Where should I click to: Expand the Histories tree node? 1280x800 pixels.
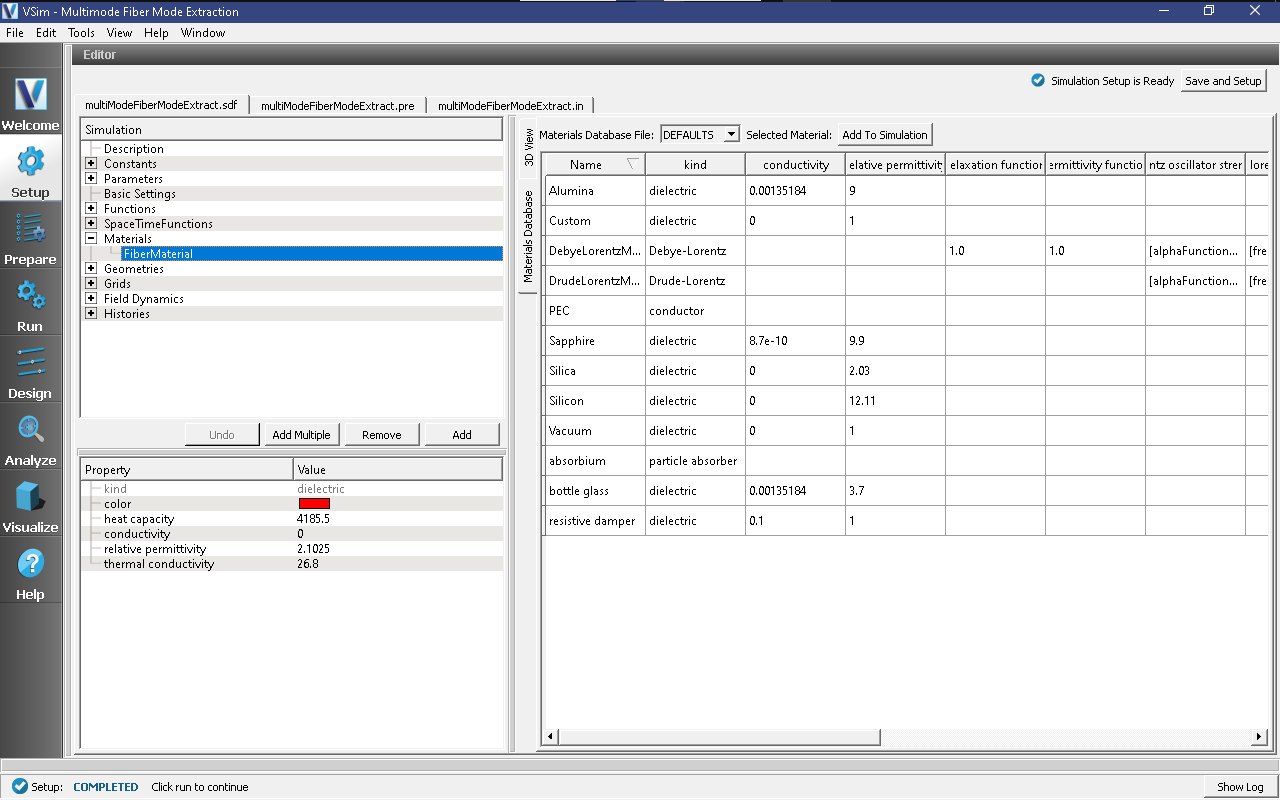point(91,314)
